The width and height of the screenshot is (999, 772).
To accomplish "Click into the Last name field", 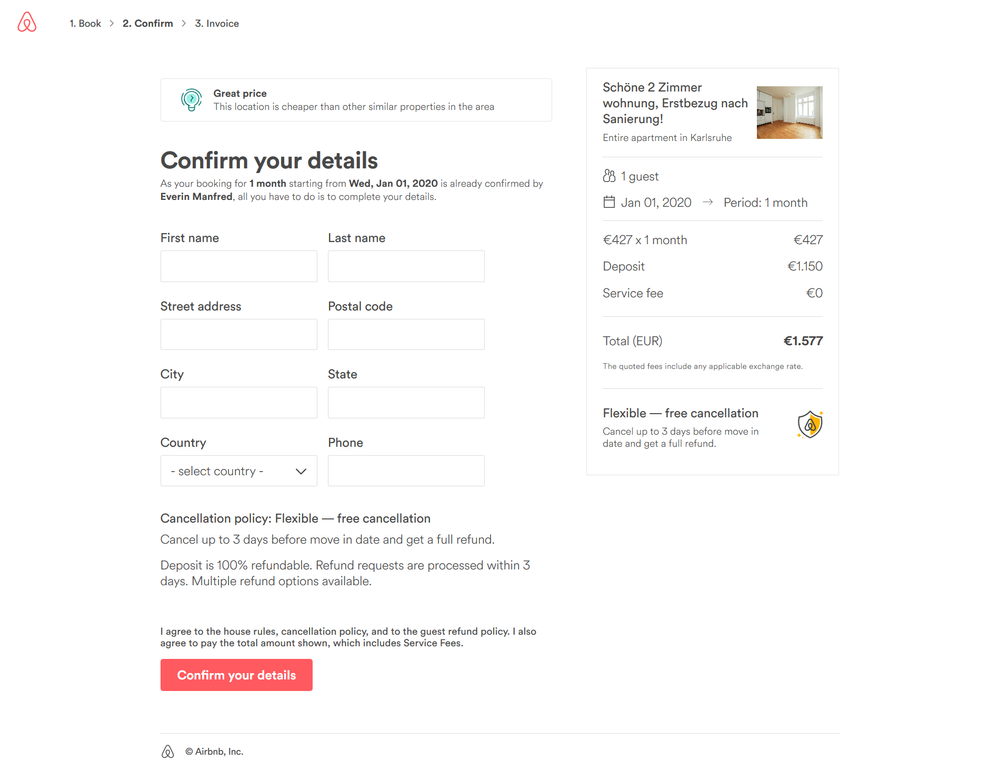I will tap(406, 266).
